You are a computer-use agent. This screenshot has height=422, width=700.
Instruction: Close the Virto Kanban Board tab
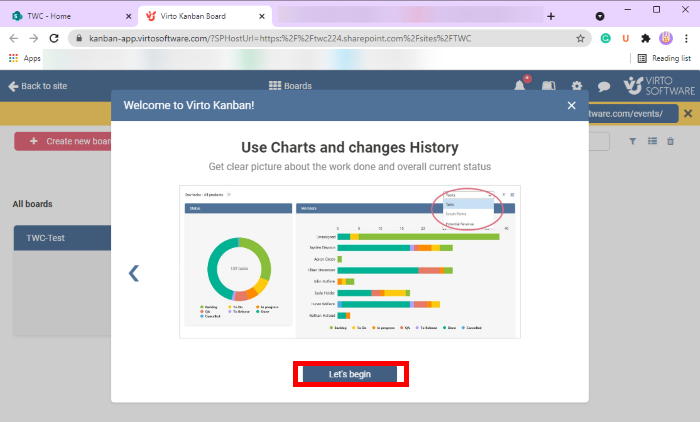[262, 16]
